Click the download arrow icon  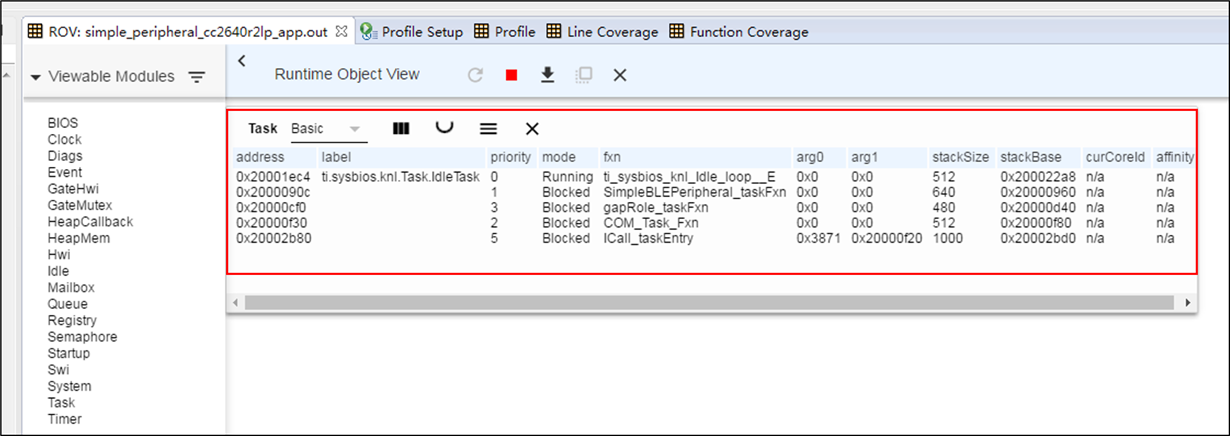pyautogui.click(x=547, y=75)
